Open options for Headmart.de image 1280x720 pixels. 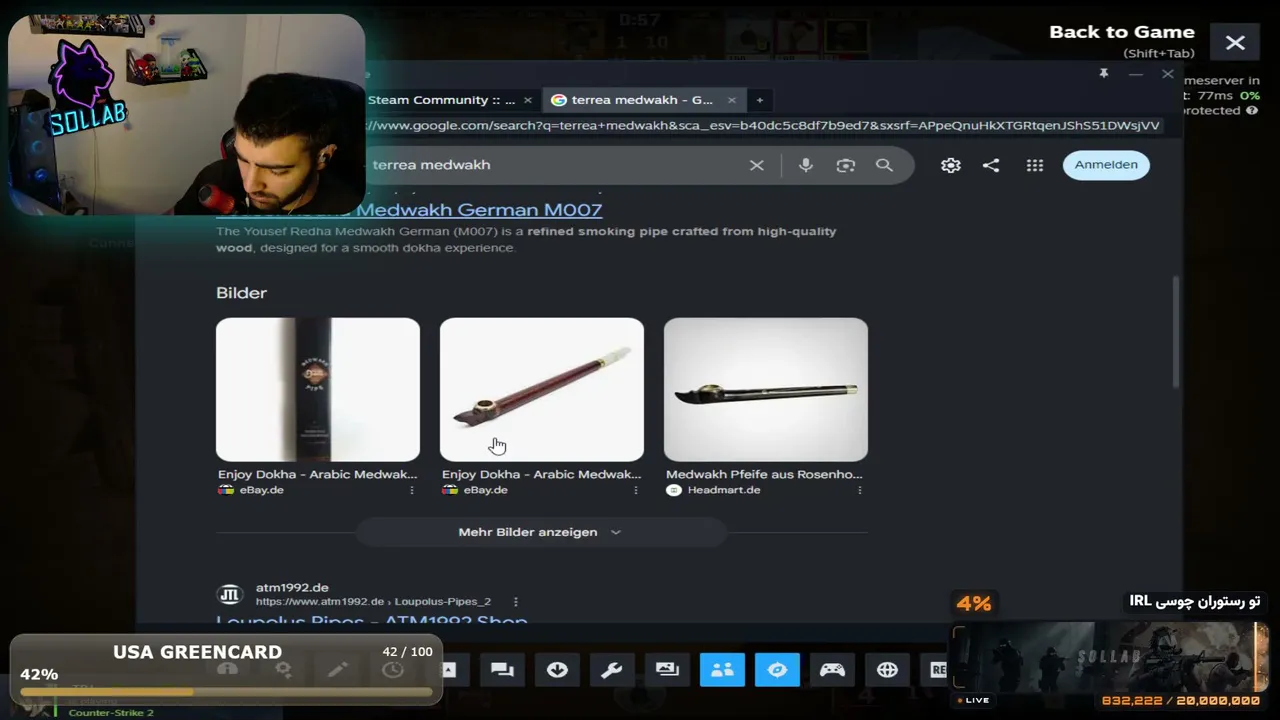tap(860, 490)
